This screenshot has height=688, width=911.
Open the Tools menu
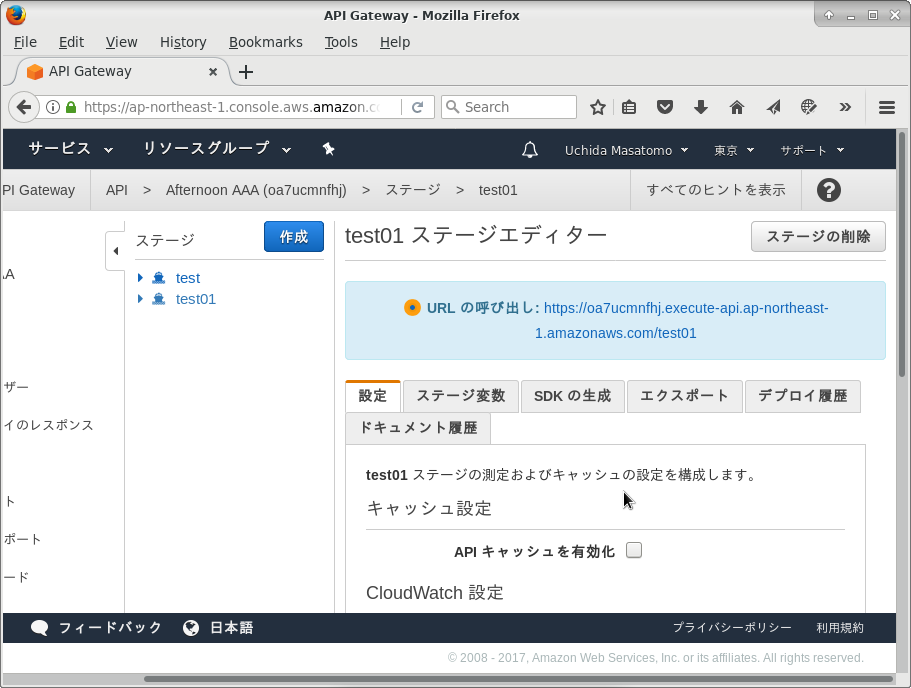[x=340, y=42]
